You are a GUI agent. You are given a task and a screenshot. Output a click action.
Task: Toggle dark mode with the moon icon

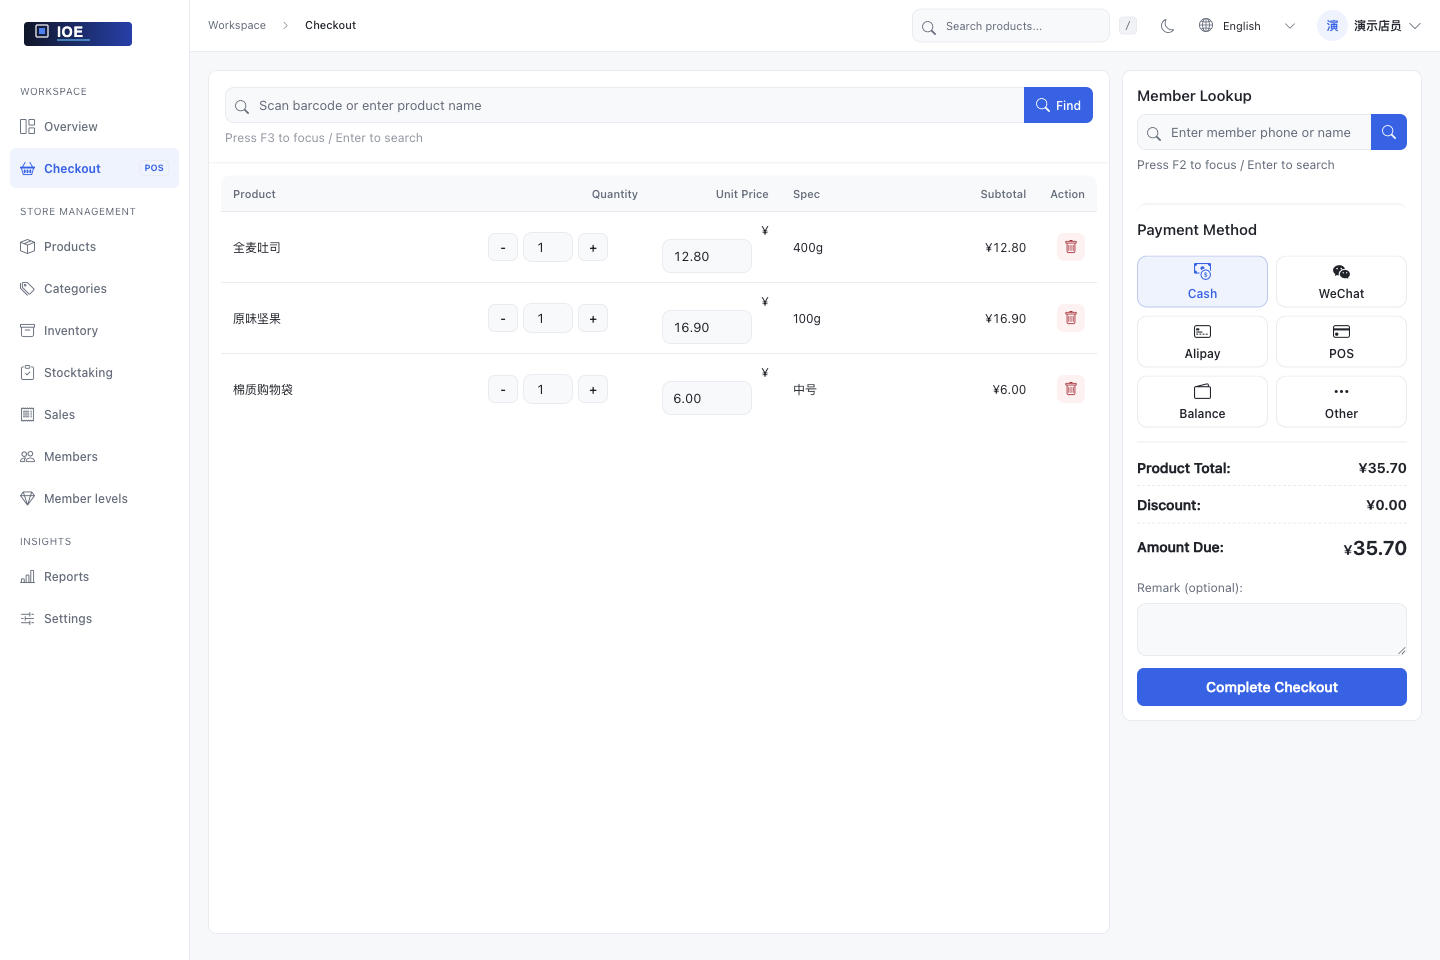tap(1167, 26)
